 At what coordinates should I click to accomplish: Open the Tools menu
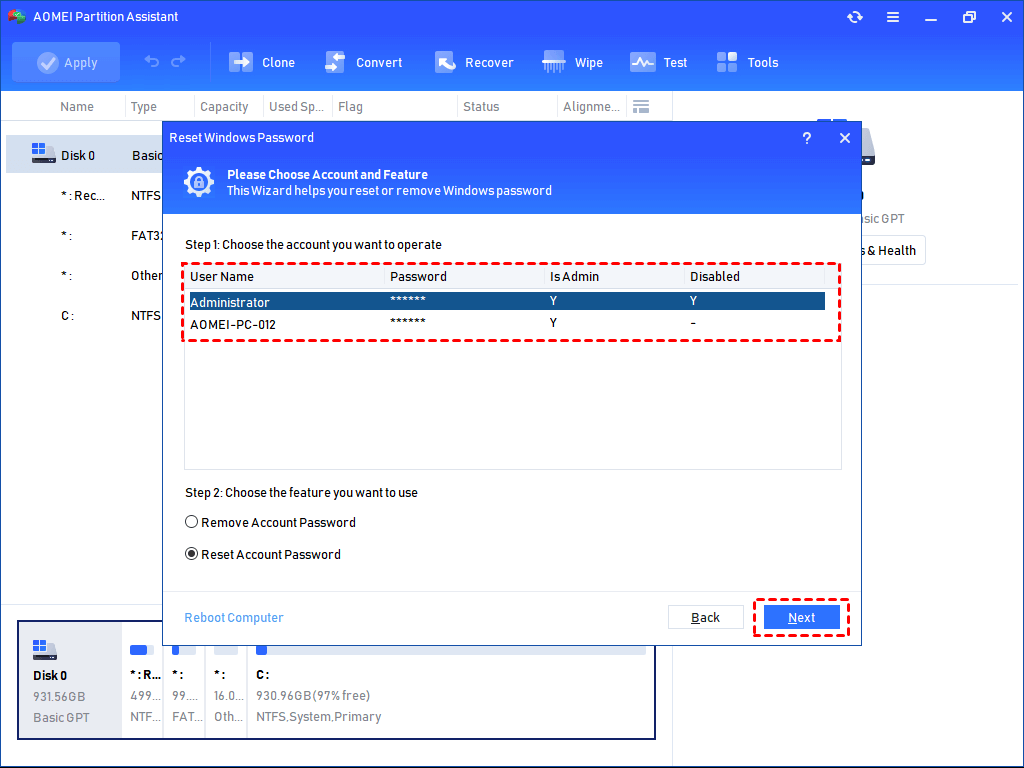point(728,62)
